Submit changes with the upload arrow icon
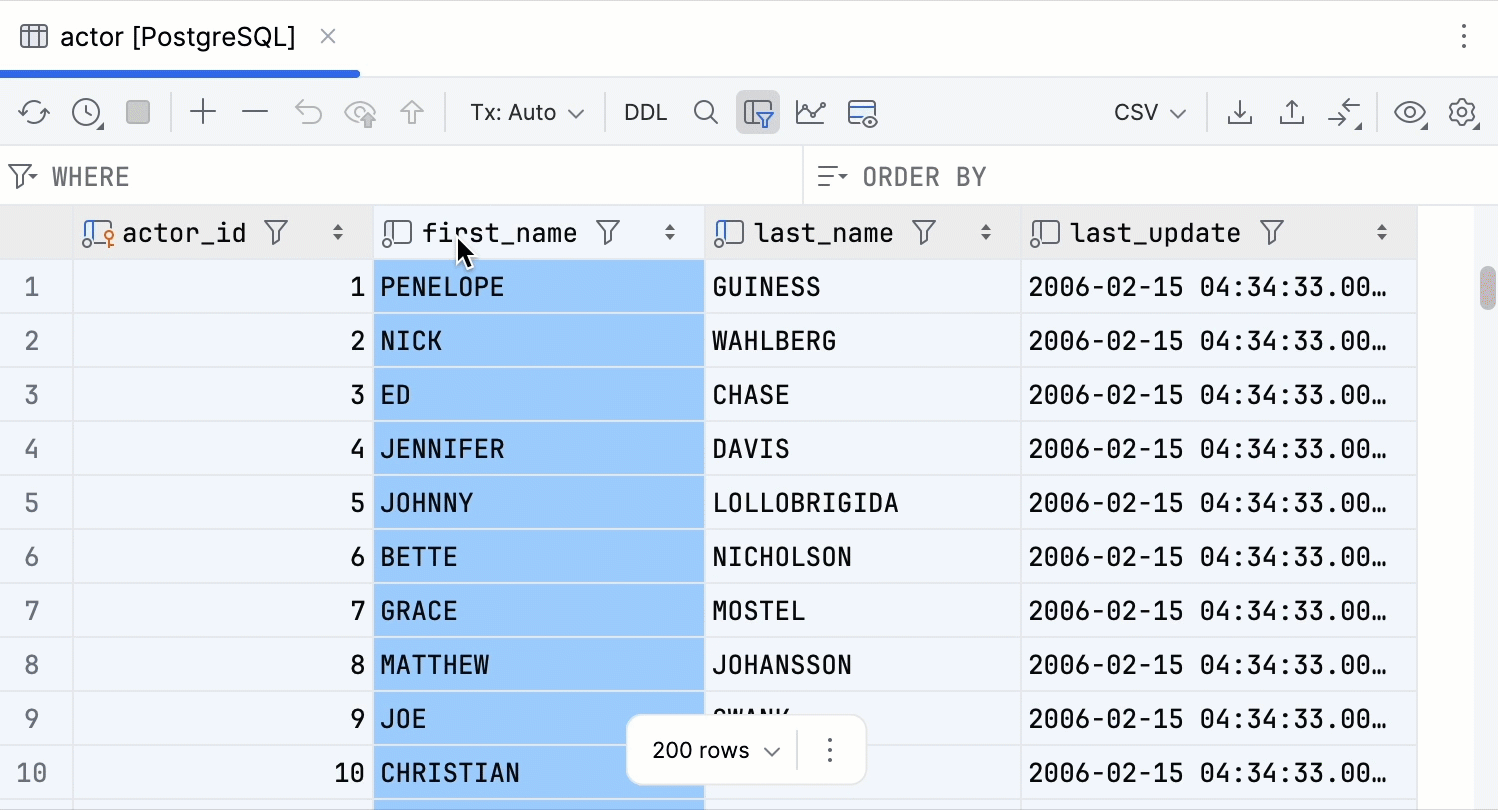Image resolution: width=1498 pixels, height=810 pixels. coord(1291,112)
